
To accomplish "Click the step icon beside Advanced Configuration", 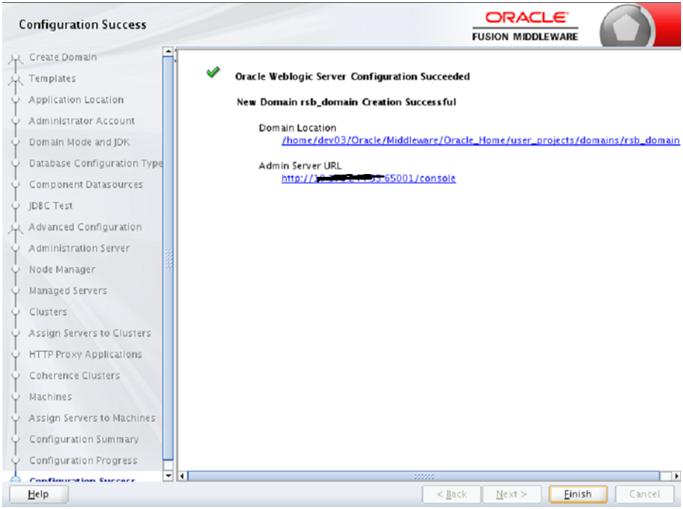I will 16,228.
